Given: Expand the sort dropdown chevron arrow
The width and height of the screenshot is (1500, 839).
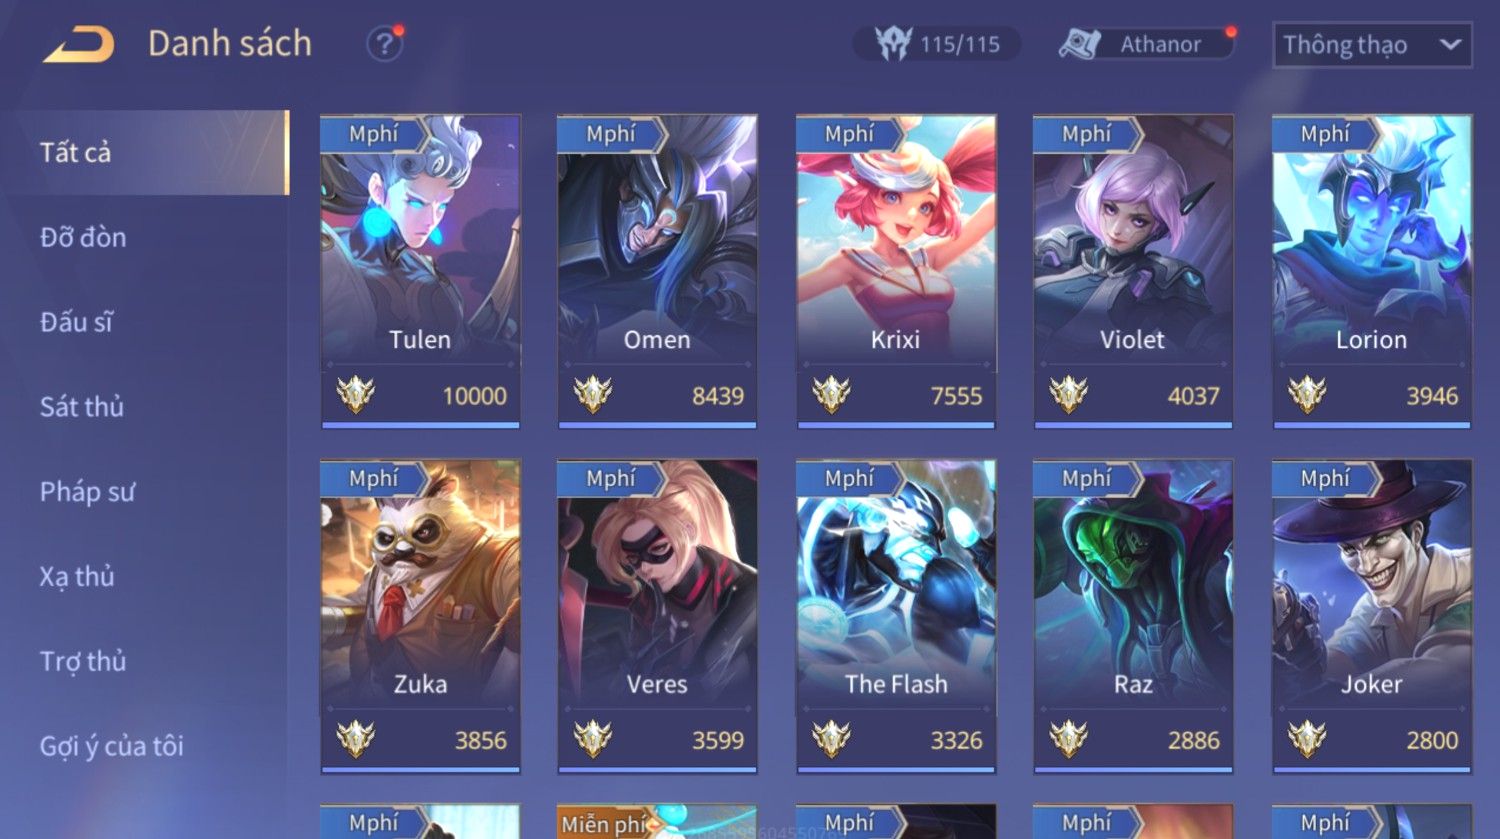Looking at the screenshot, I should point(1450,45).
